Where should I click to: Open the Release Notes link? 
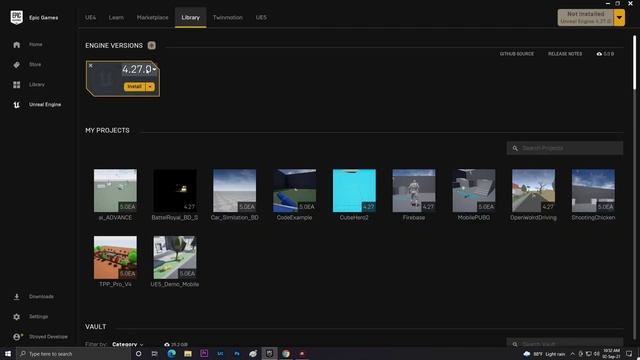click(565, 54)
